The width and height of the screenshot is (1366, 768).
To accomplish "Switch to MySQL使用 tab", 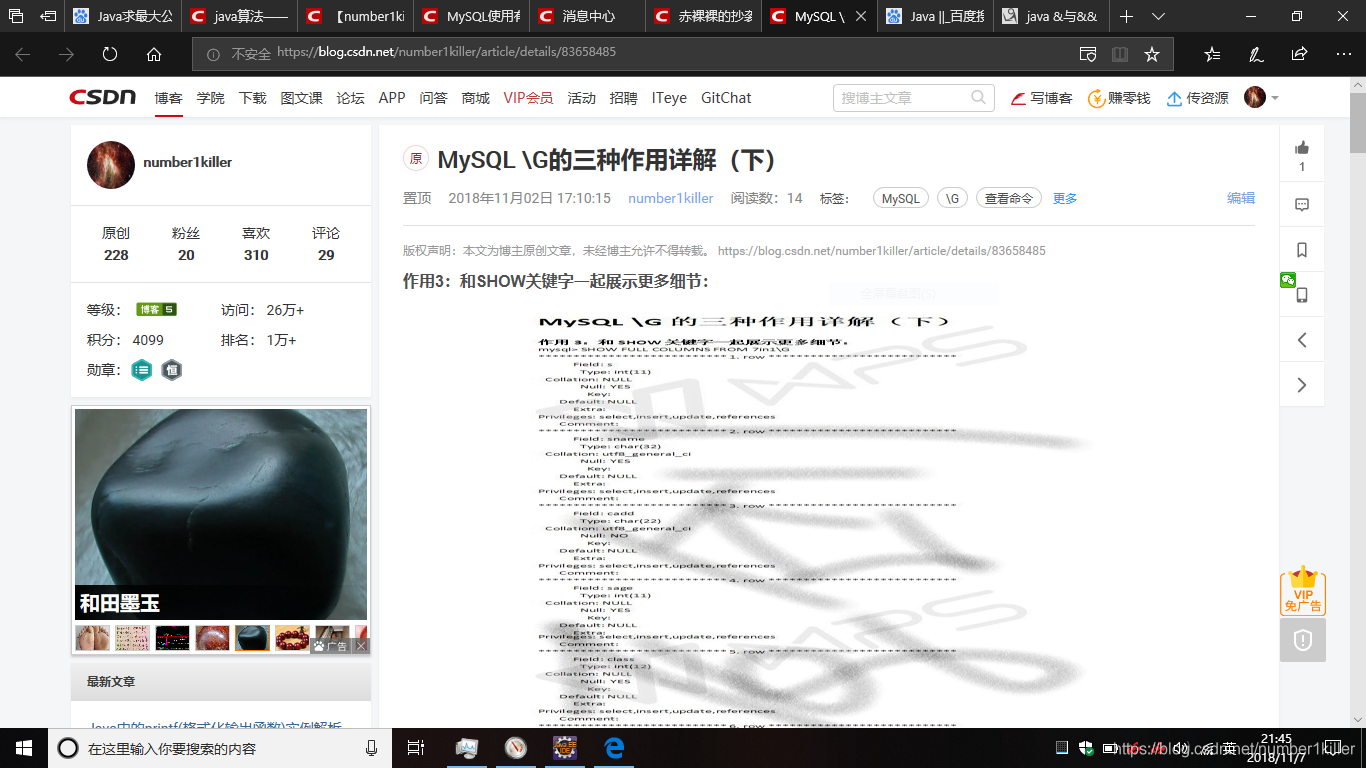I will coord(470,16).
